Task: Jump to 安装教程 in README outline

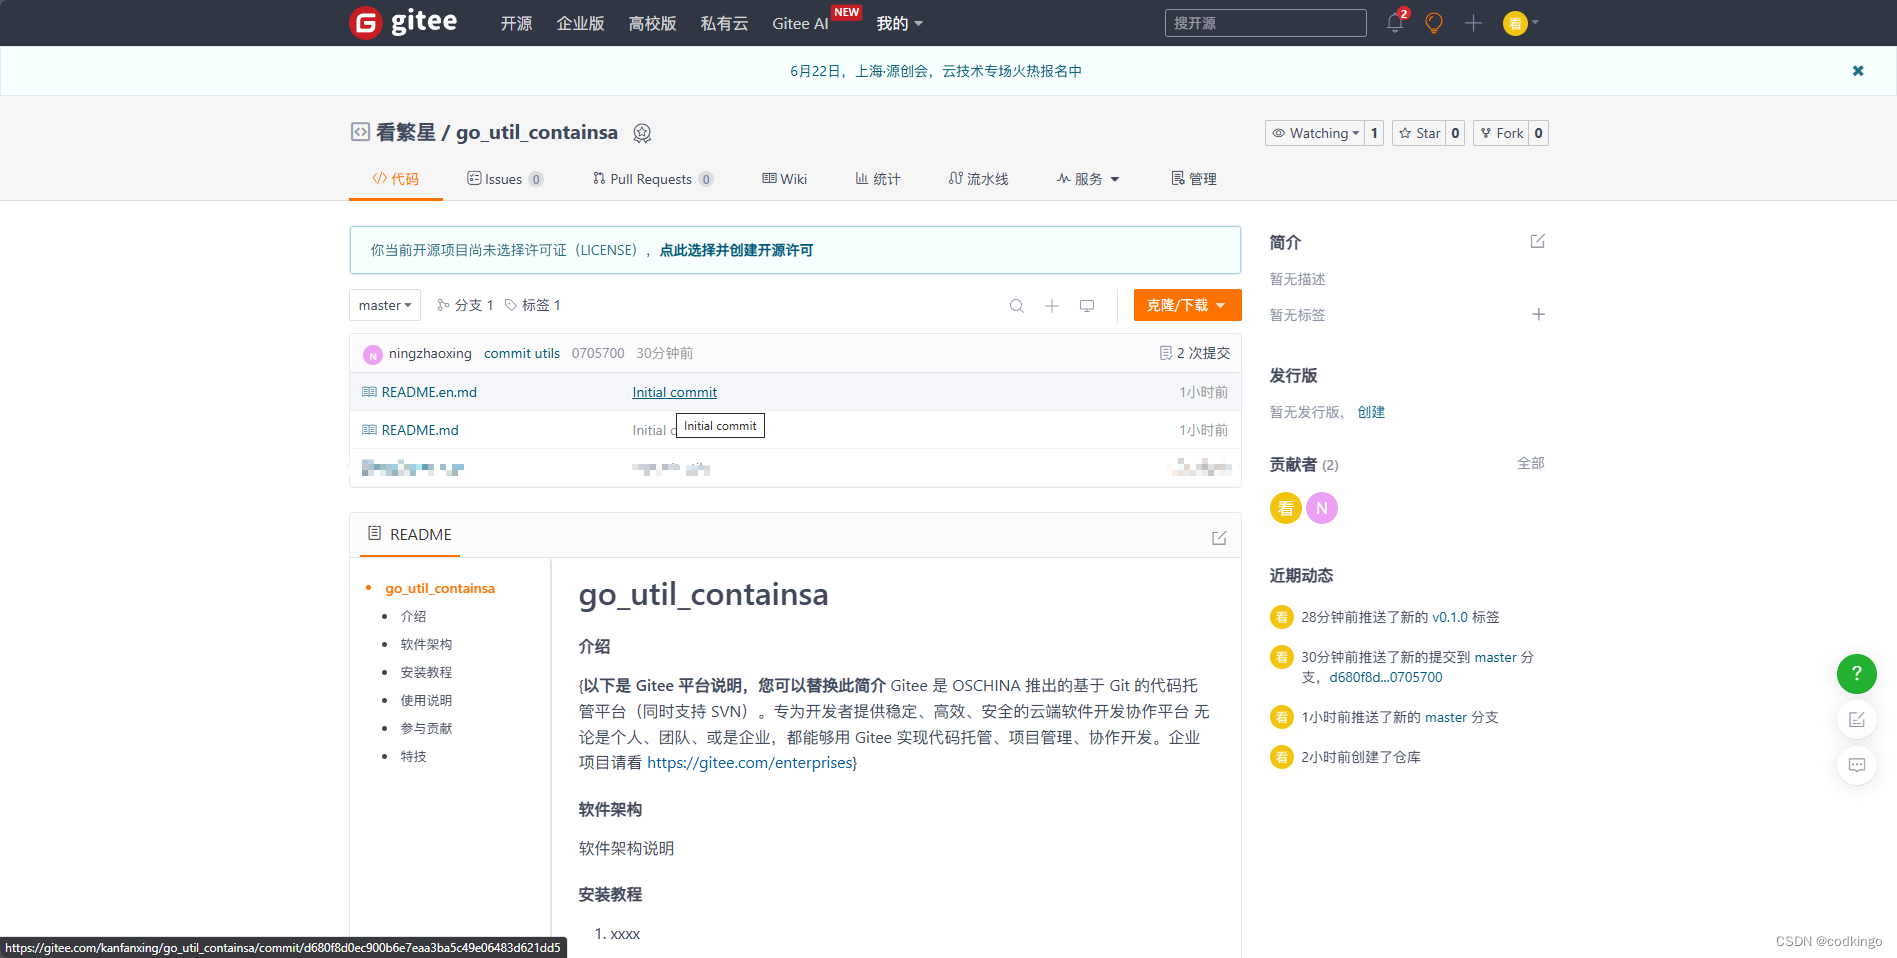Action: tap(426, 672)
